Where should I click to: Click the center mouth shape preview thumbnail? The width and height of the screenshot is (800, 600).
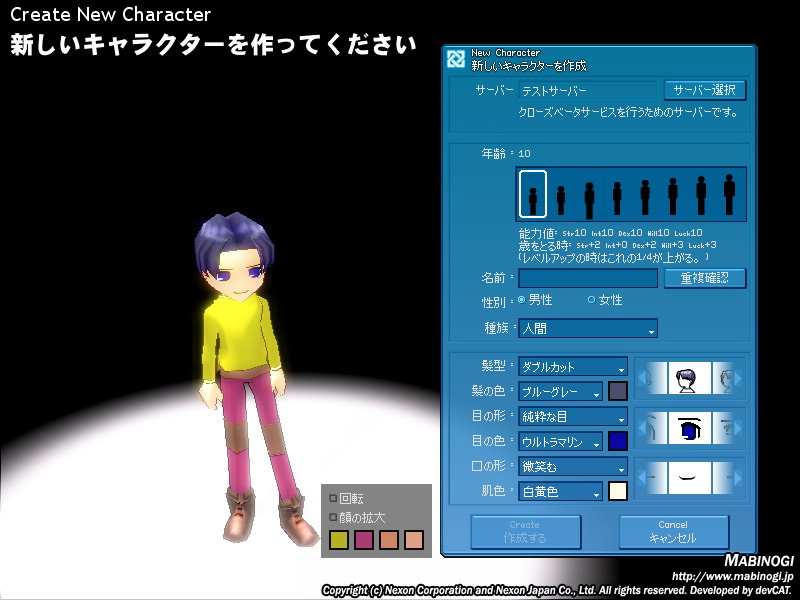689,478
